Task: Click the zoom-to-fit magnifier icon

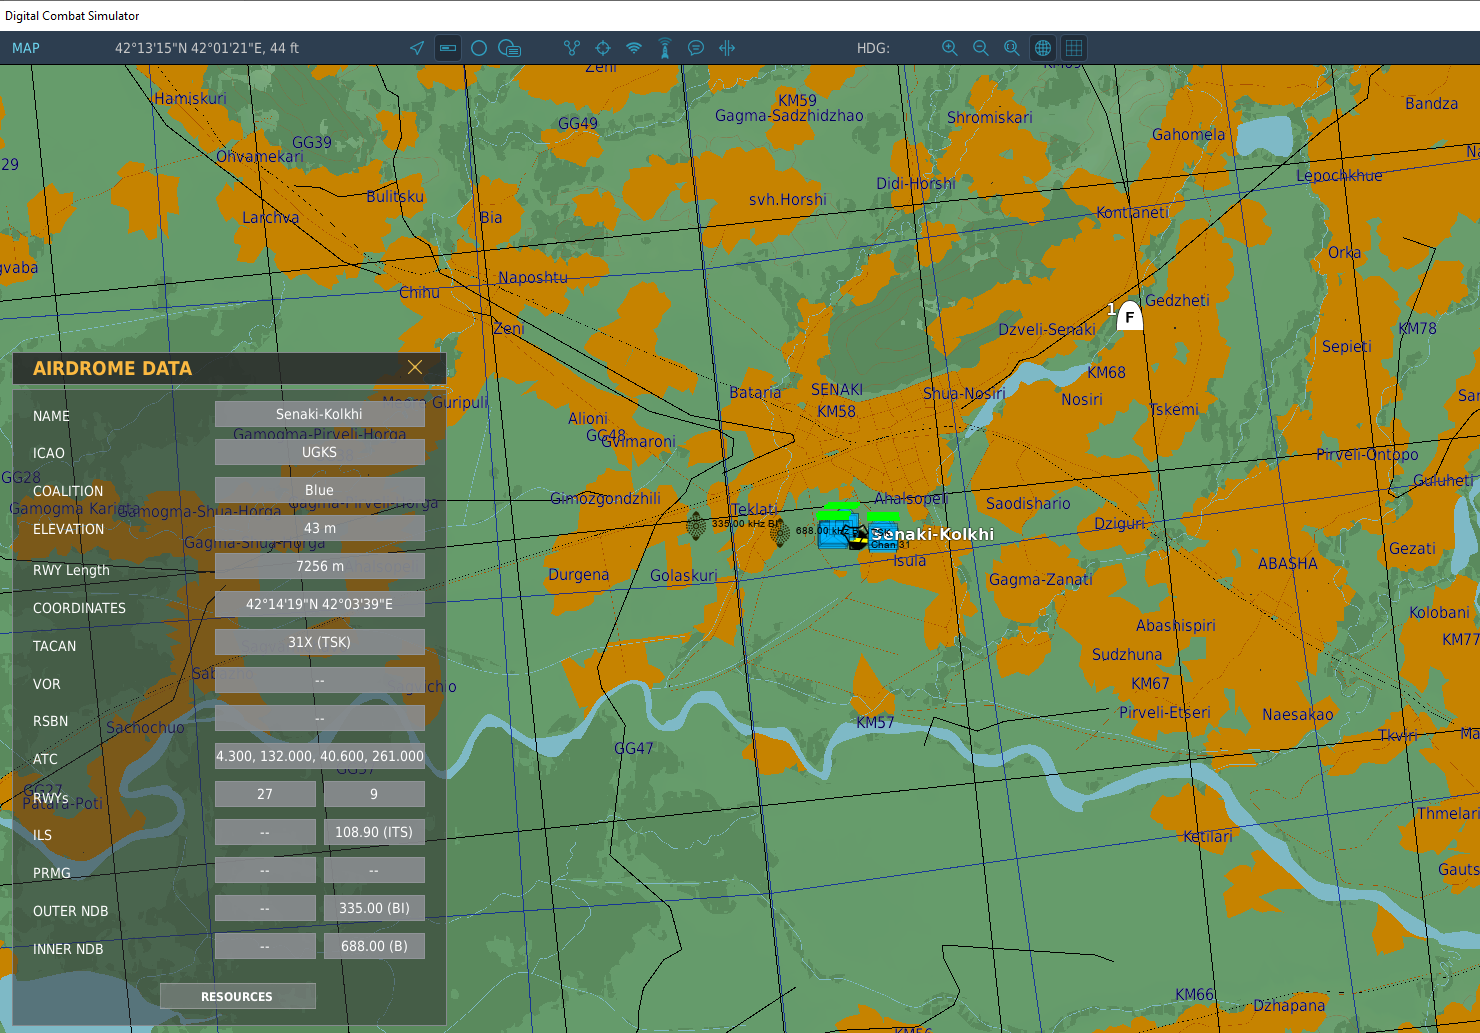Action: coord(1012,48)
